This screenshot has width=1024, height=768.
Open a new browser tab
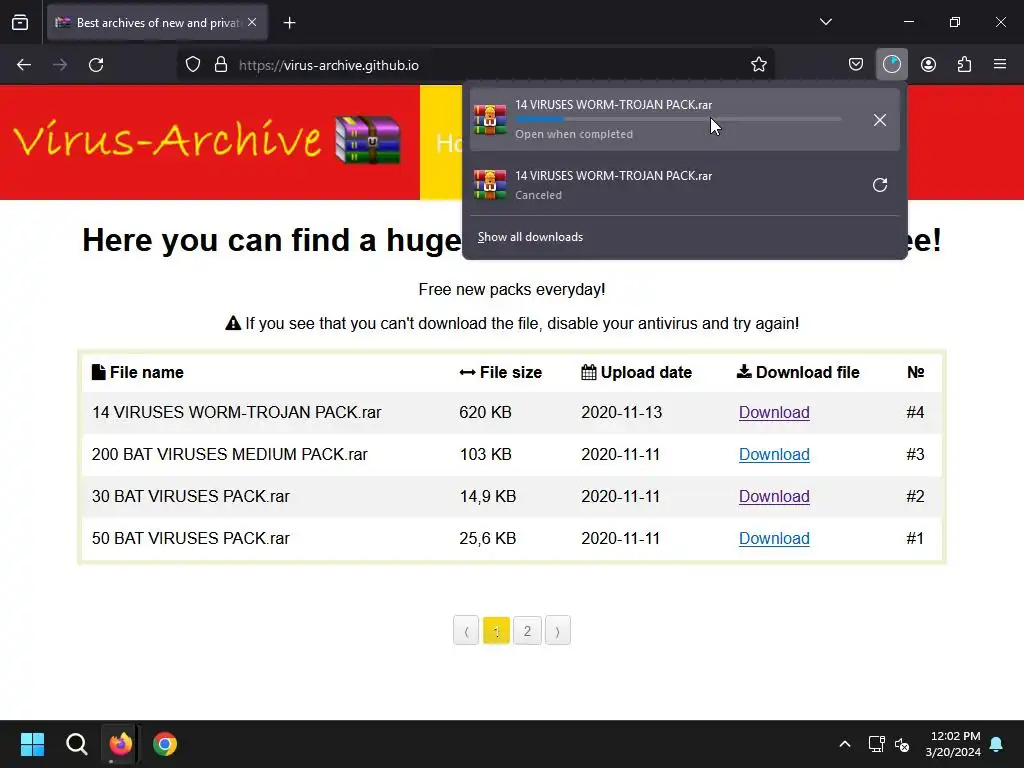tap(289, 23)
